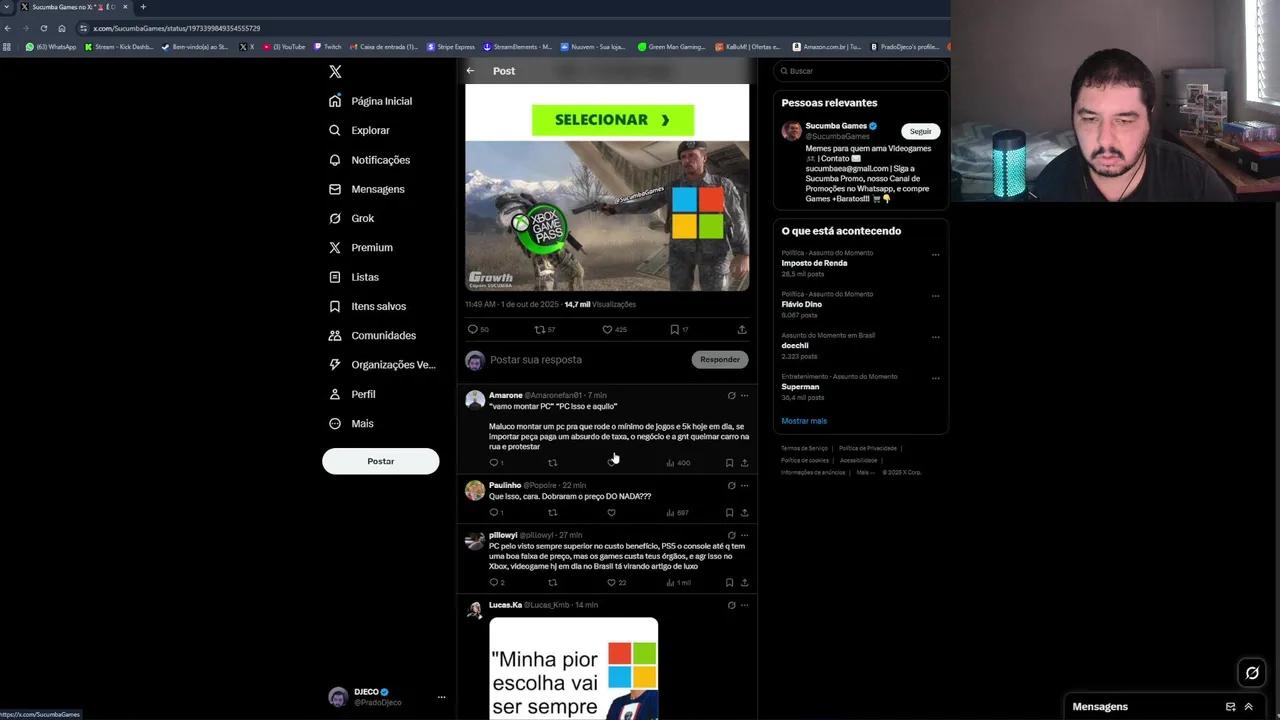
Task: Toggle like on Paulinho's reply
Action: (611, 512)
